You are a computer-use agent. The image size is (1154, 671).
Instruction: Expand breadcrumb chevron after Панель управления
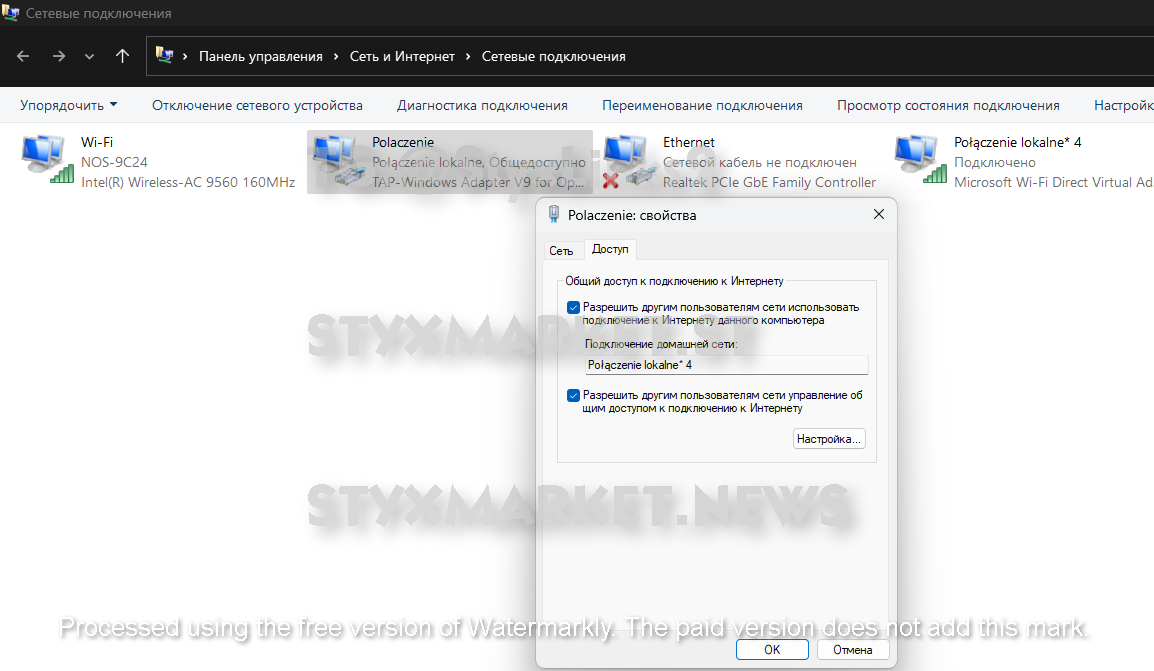(336, 57)
